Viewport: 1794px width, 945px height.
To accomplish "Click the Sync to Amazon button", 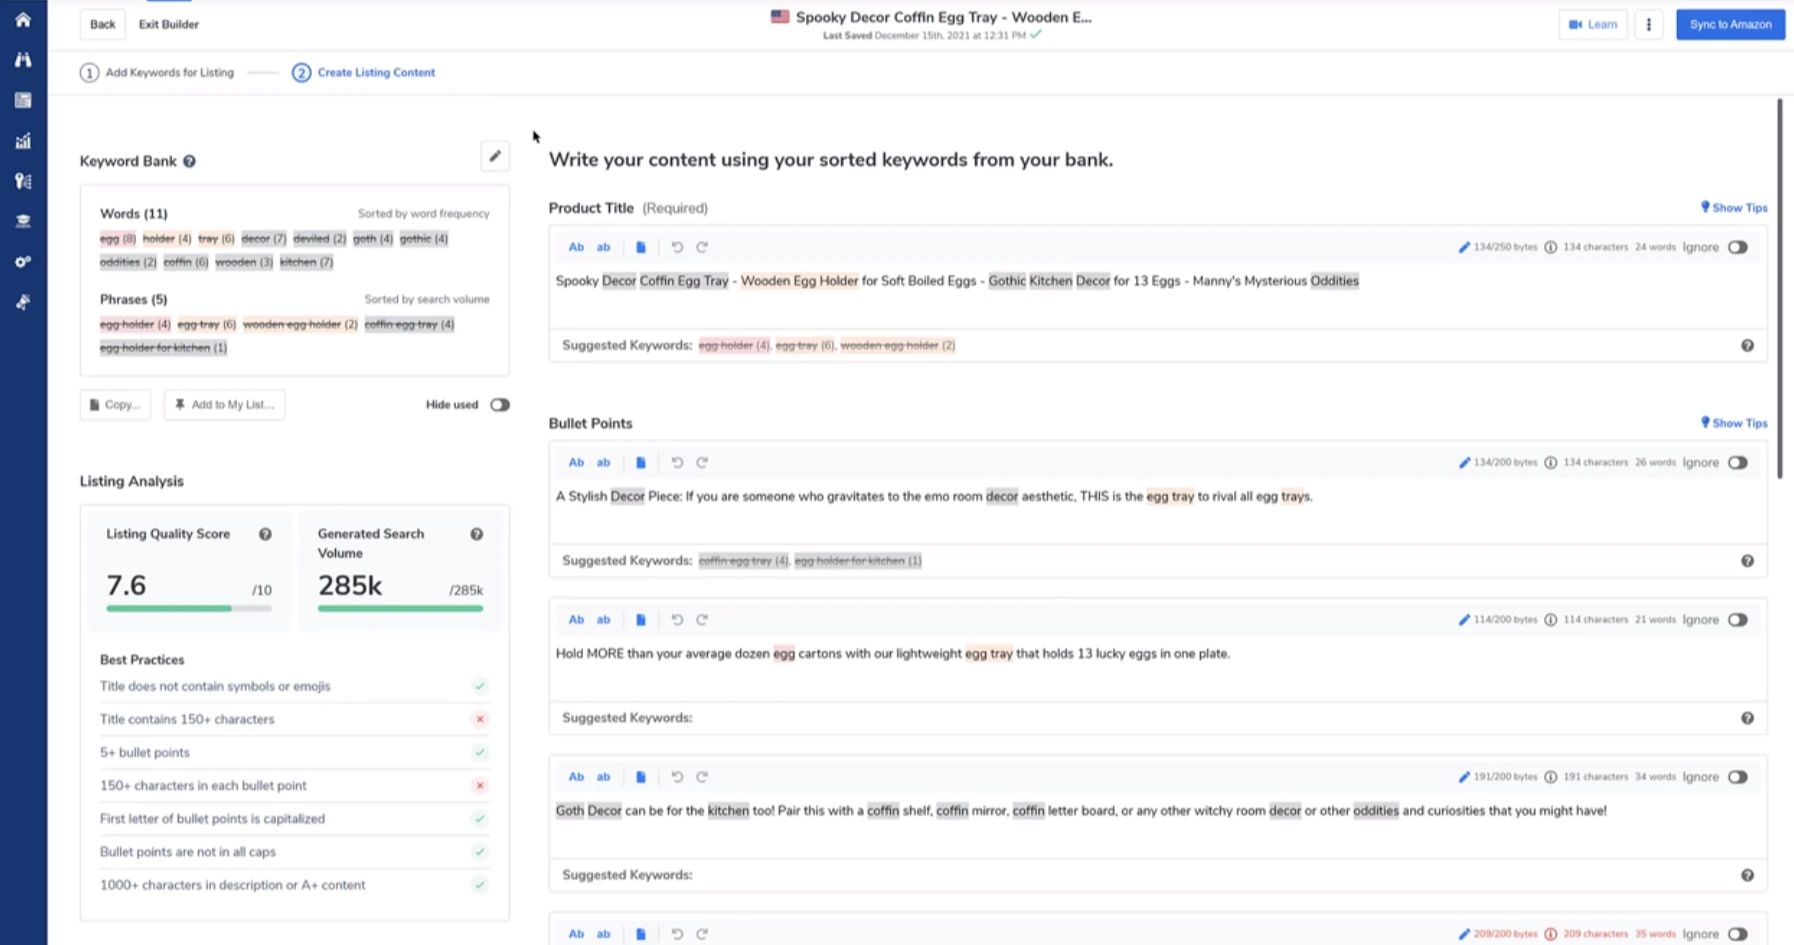I will point(1730,24).
